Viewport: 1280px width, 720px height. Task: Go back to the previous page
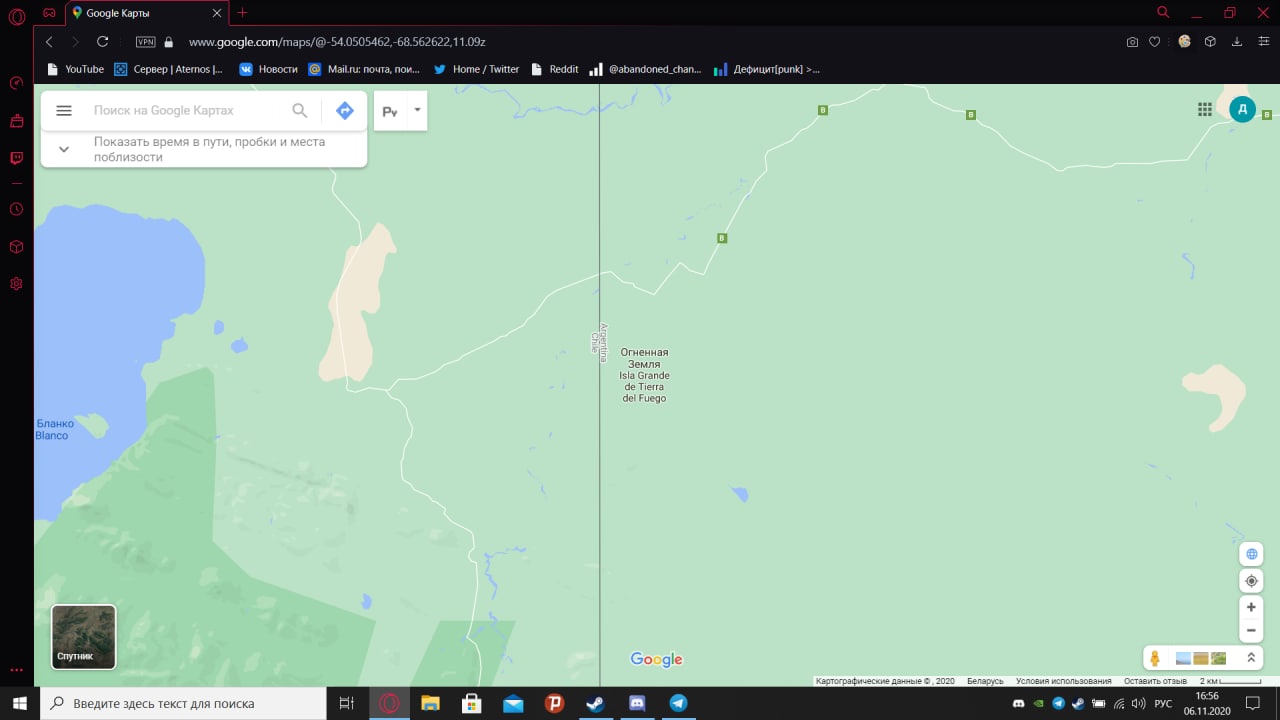pyautogui.click(x=49, y=42)
